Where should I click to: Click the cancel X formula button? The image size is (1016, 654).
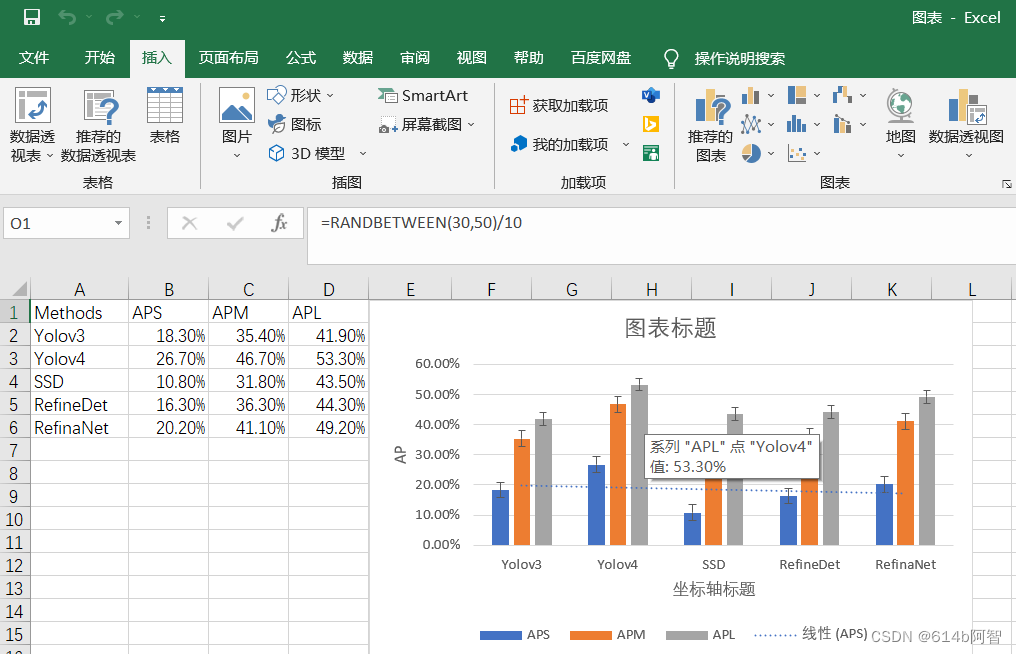(x=189, y=224)
